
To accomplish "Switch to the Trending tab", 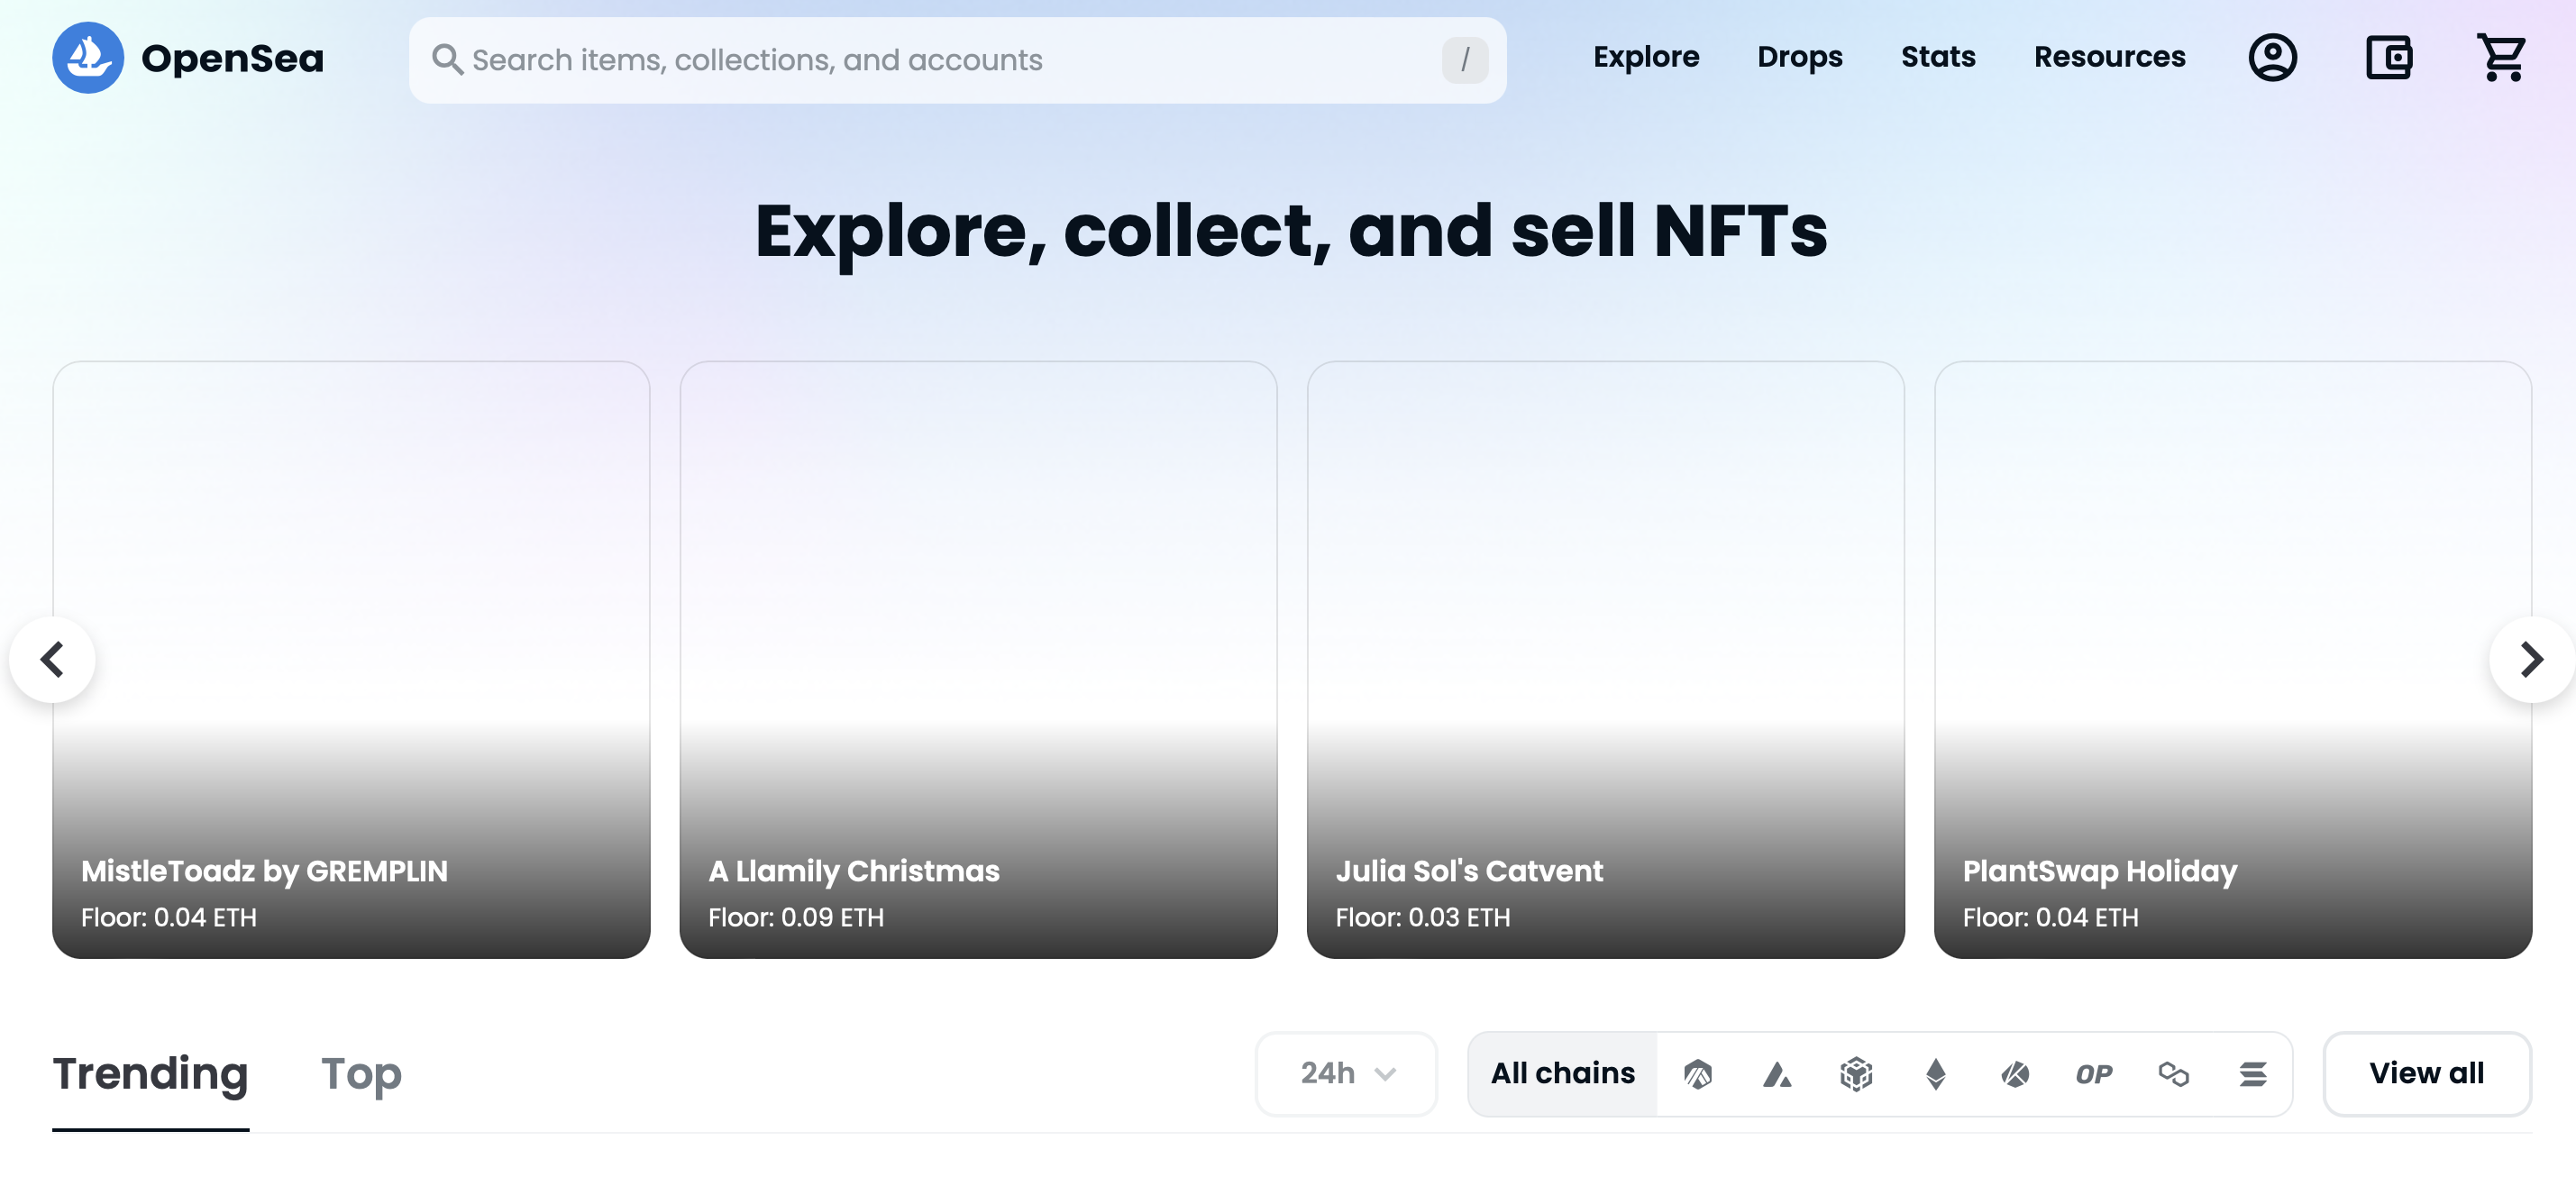I will click(150, 1074).
